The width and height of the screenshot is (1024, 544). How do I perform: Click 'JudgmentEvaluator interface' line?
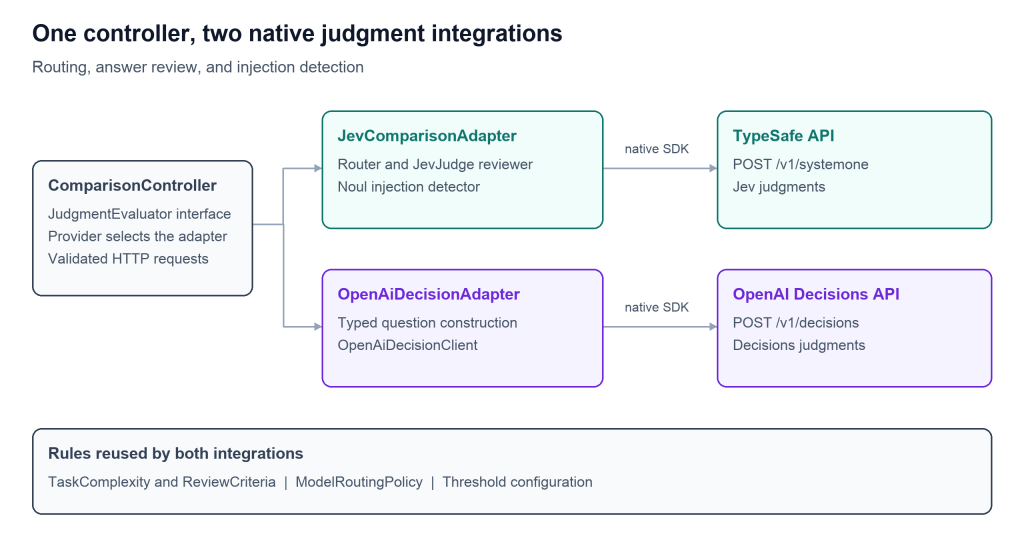tap(140, 214)
